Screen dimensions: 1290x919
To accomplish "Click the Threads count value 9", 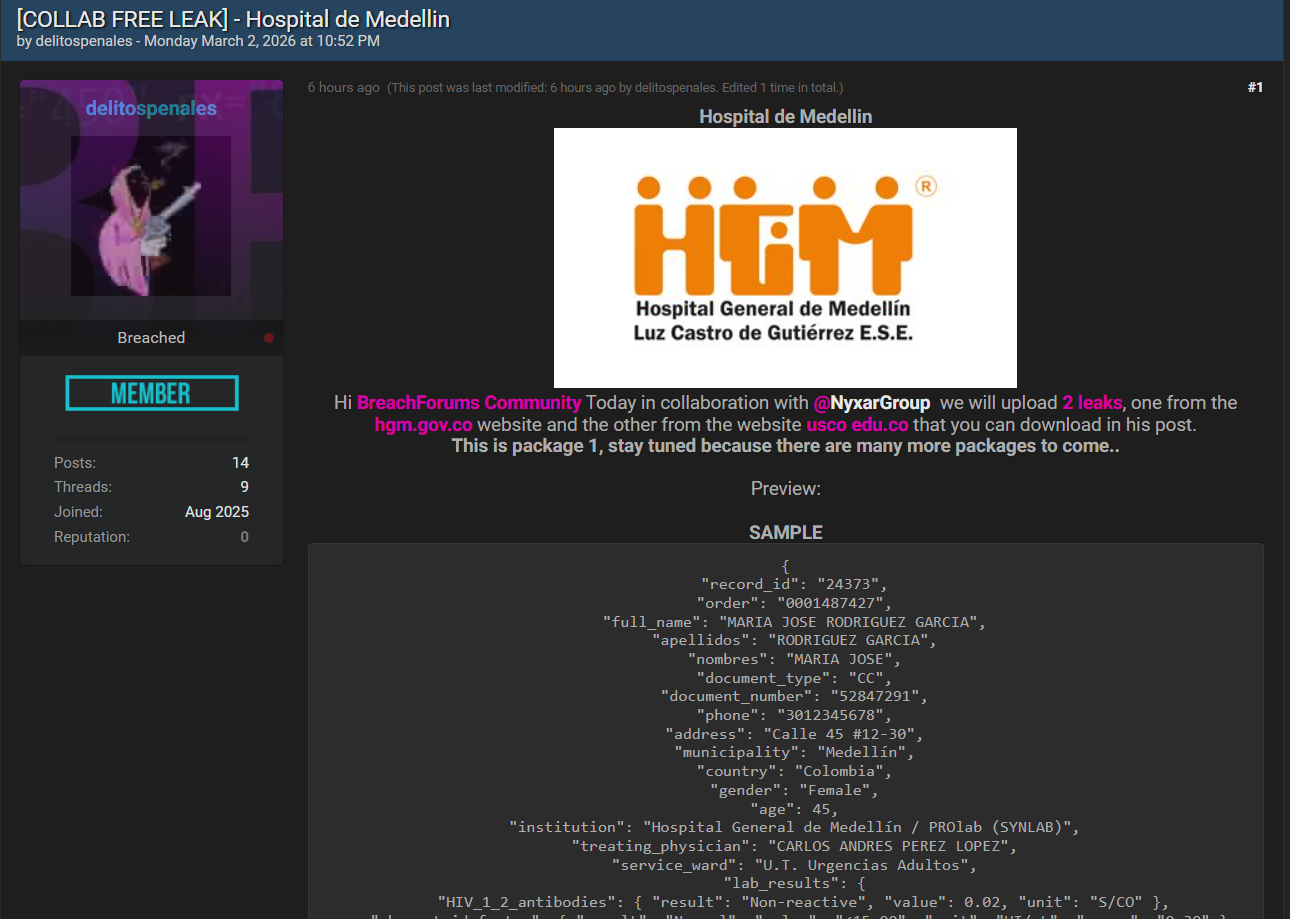I will click(244, 487).
